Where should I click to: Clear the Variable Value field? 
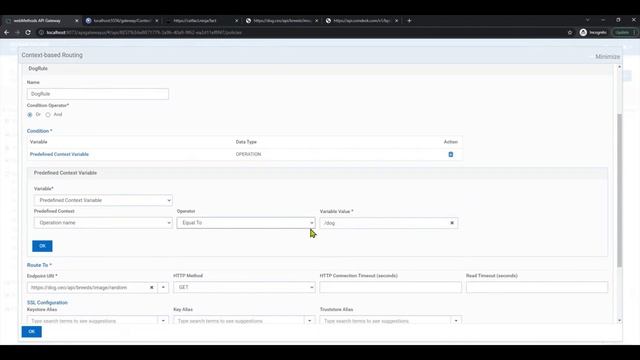click(x=452, y=223)
